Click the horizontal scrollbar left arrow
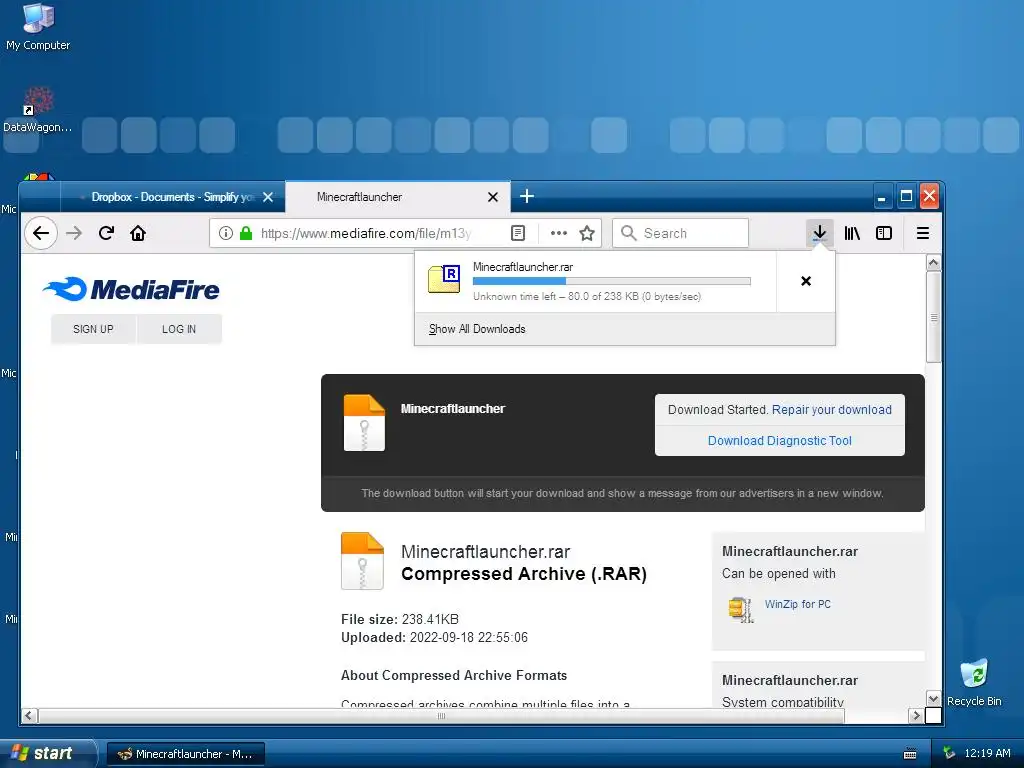The height and width of the screenshot is (768, 1024). [29, 716]
